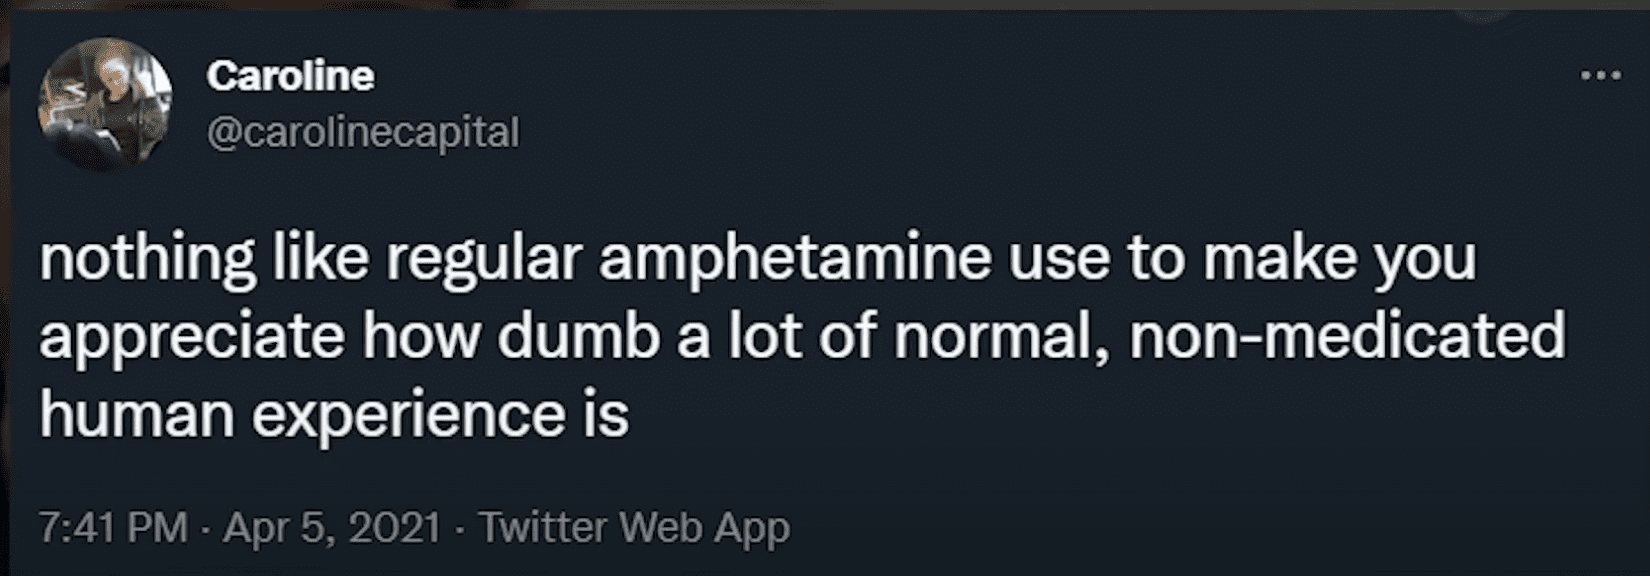Open the Apr 5, 2021 date link
The image size is (1650, 576).
coord(331,527)
